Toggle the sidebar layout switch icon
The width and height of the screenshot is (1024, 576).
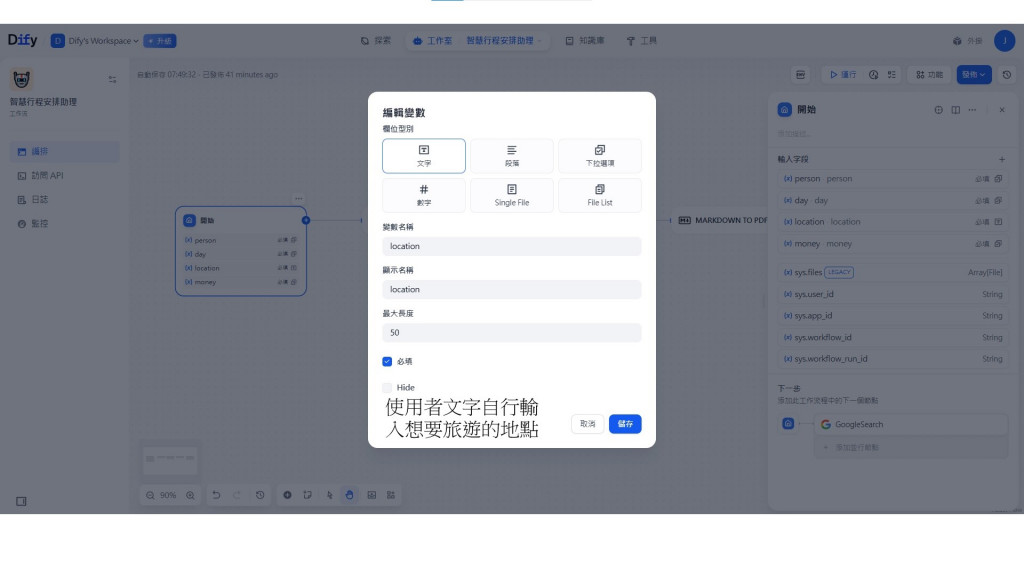coord(112,80)
